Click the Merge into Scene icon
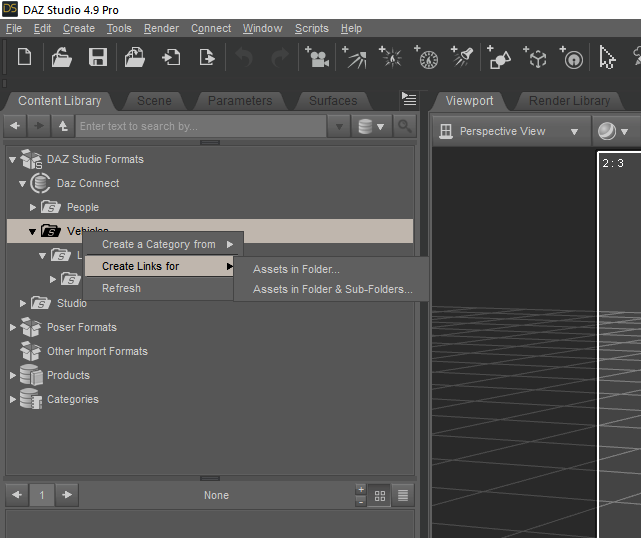641x538 pixels. click(134, 57)
